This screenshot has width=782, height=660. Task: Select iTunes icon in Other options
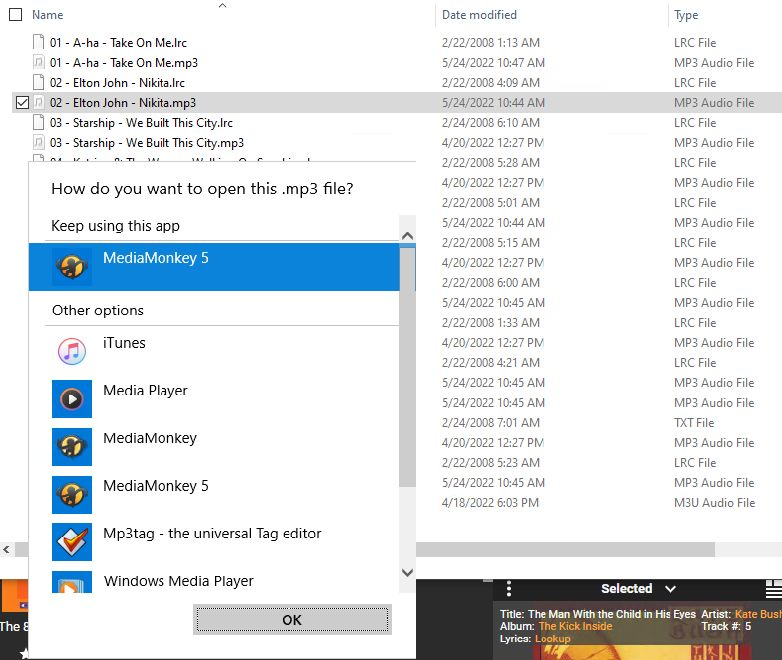pos(71,351)
